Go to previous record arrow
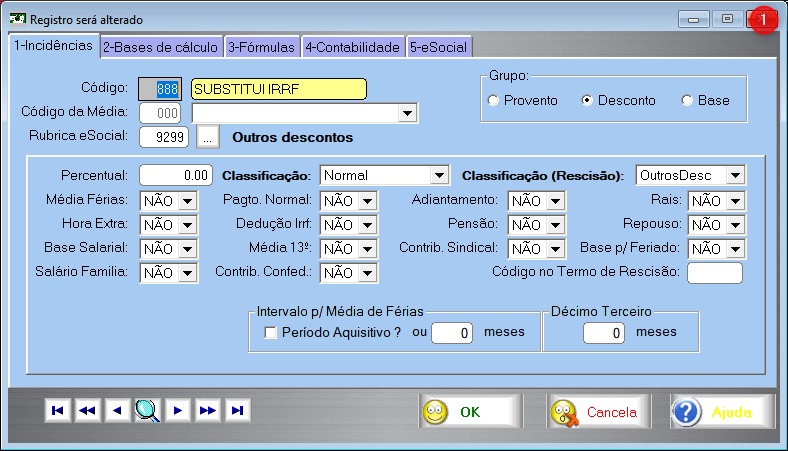The width and height of the screenshot is (788, 451). (x=118, y=410)
